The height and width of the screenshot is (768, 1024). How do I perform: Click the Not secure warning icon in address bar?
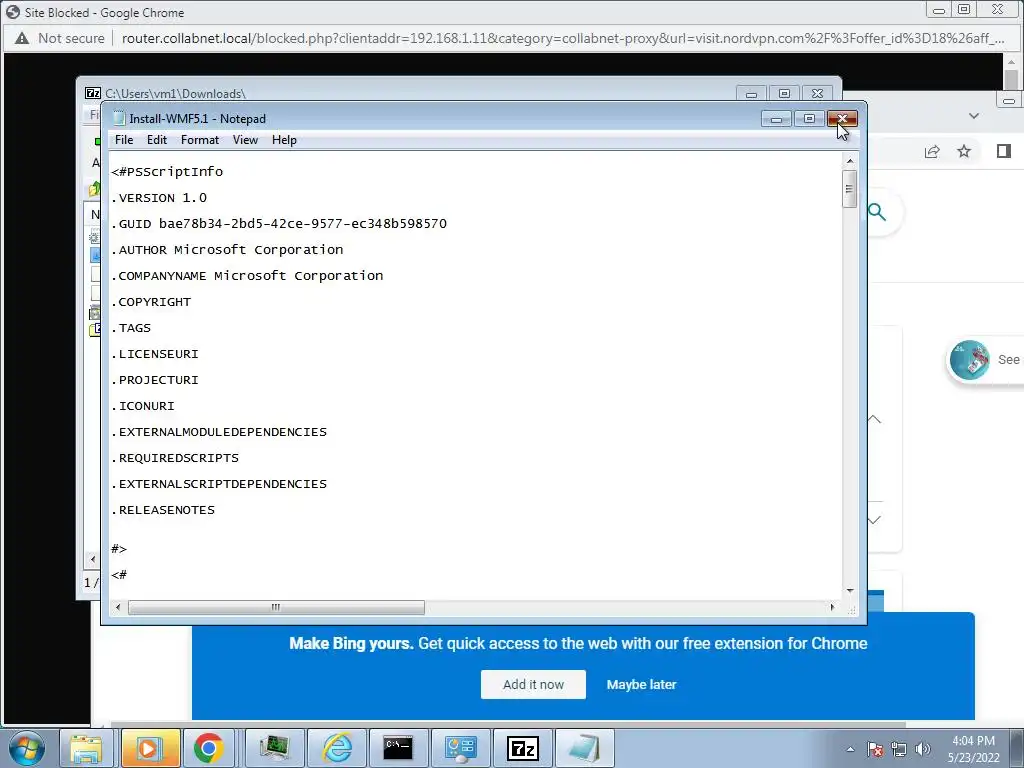click(x=22, y=39)
